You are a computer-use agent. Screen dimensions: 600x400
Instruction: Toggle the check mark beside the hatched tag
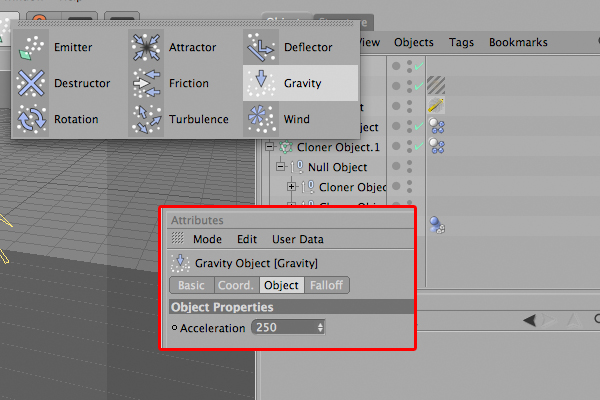pos(419,86)
